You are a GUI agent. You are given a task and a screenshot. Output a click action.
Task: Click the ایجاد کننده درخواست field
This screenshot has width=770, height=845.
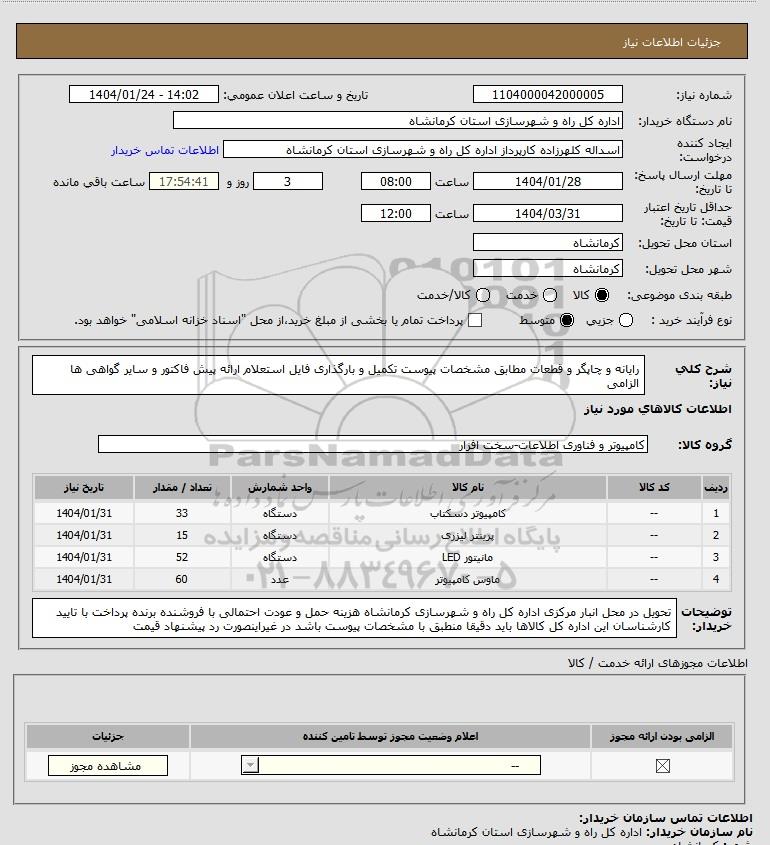tap(422, 150)
